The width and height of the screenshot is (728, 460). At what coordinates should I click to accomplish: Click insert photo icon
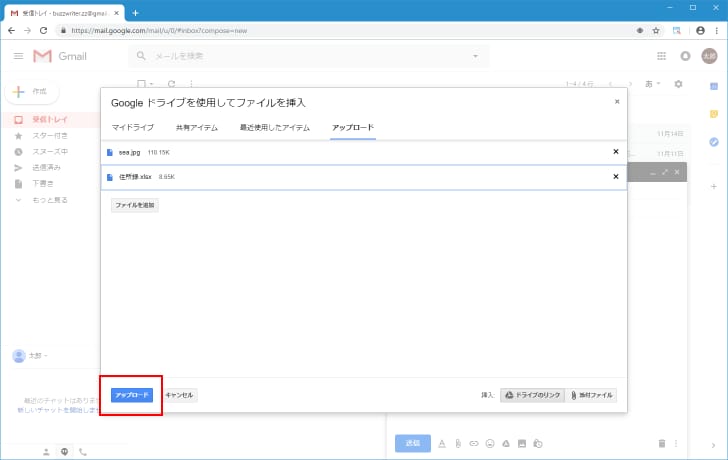point(522,444)
